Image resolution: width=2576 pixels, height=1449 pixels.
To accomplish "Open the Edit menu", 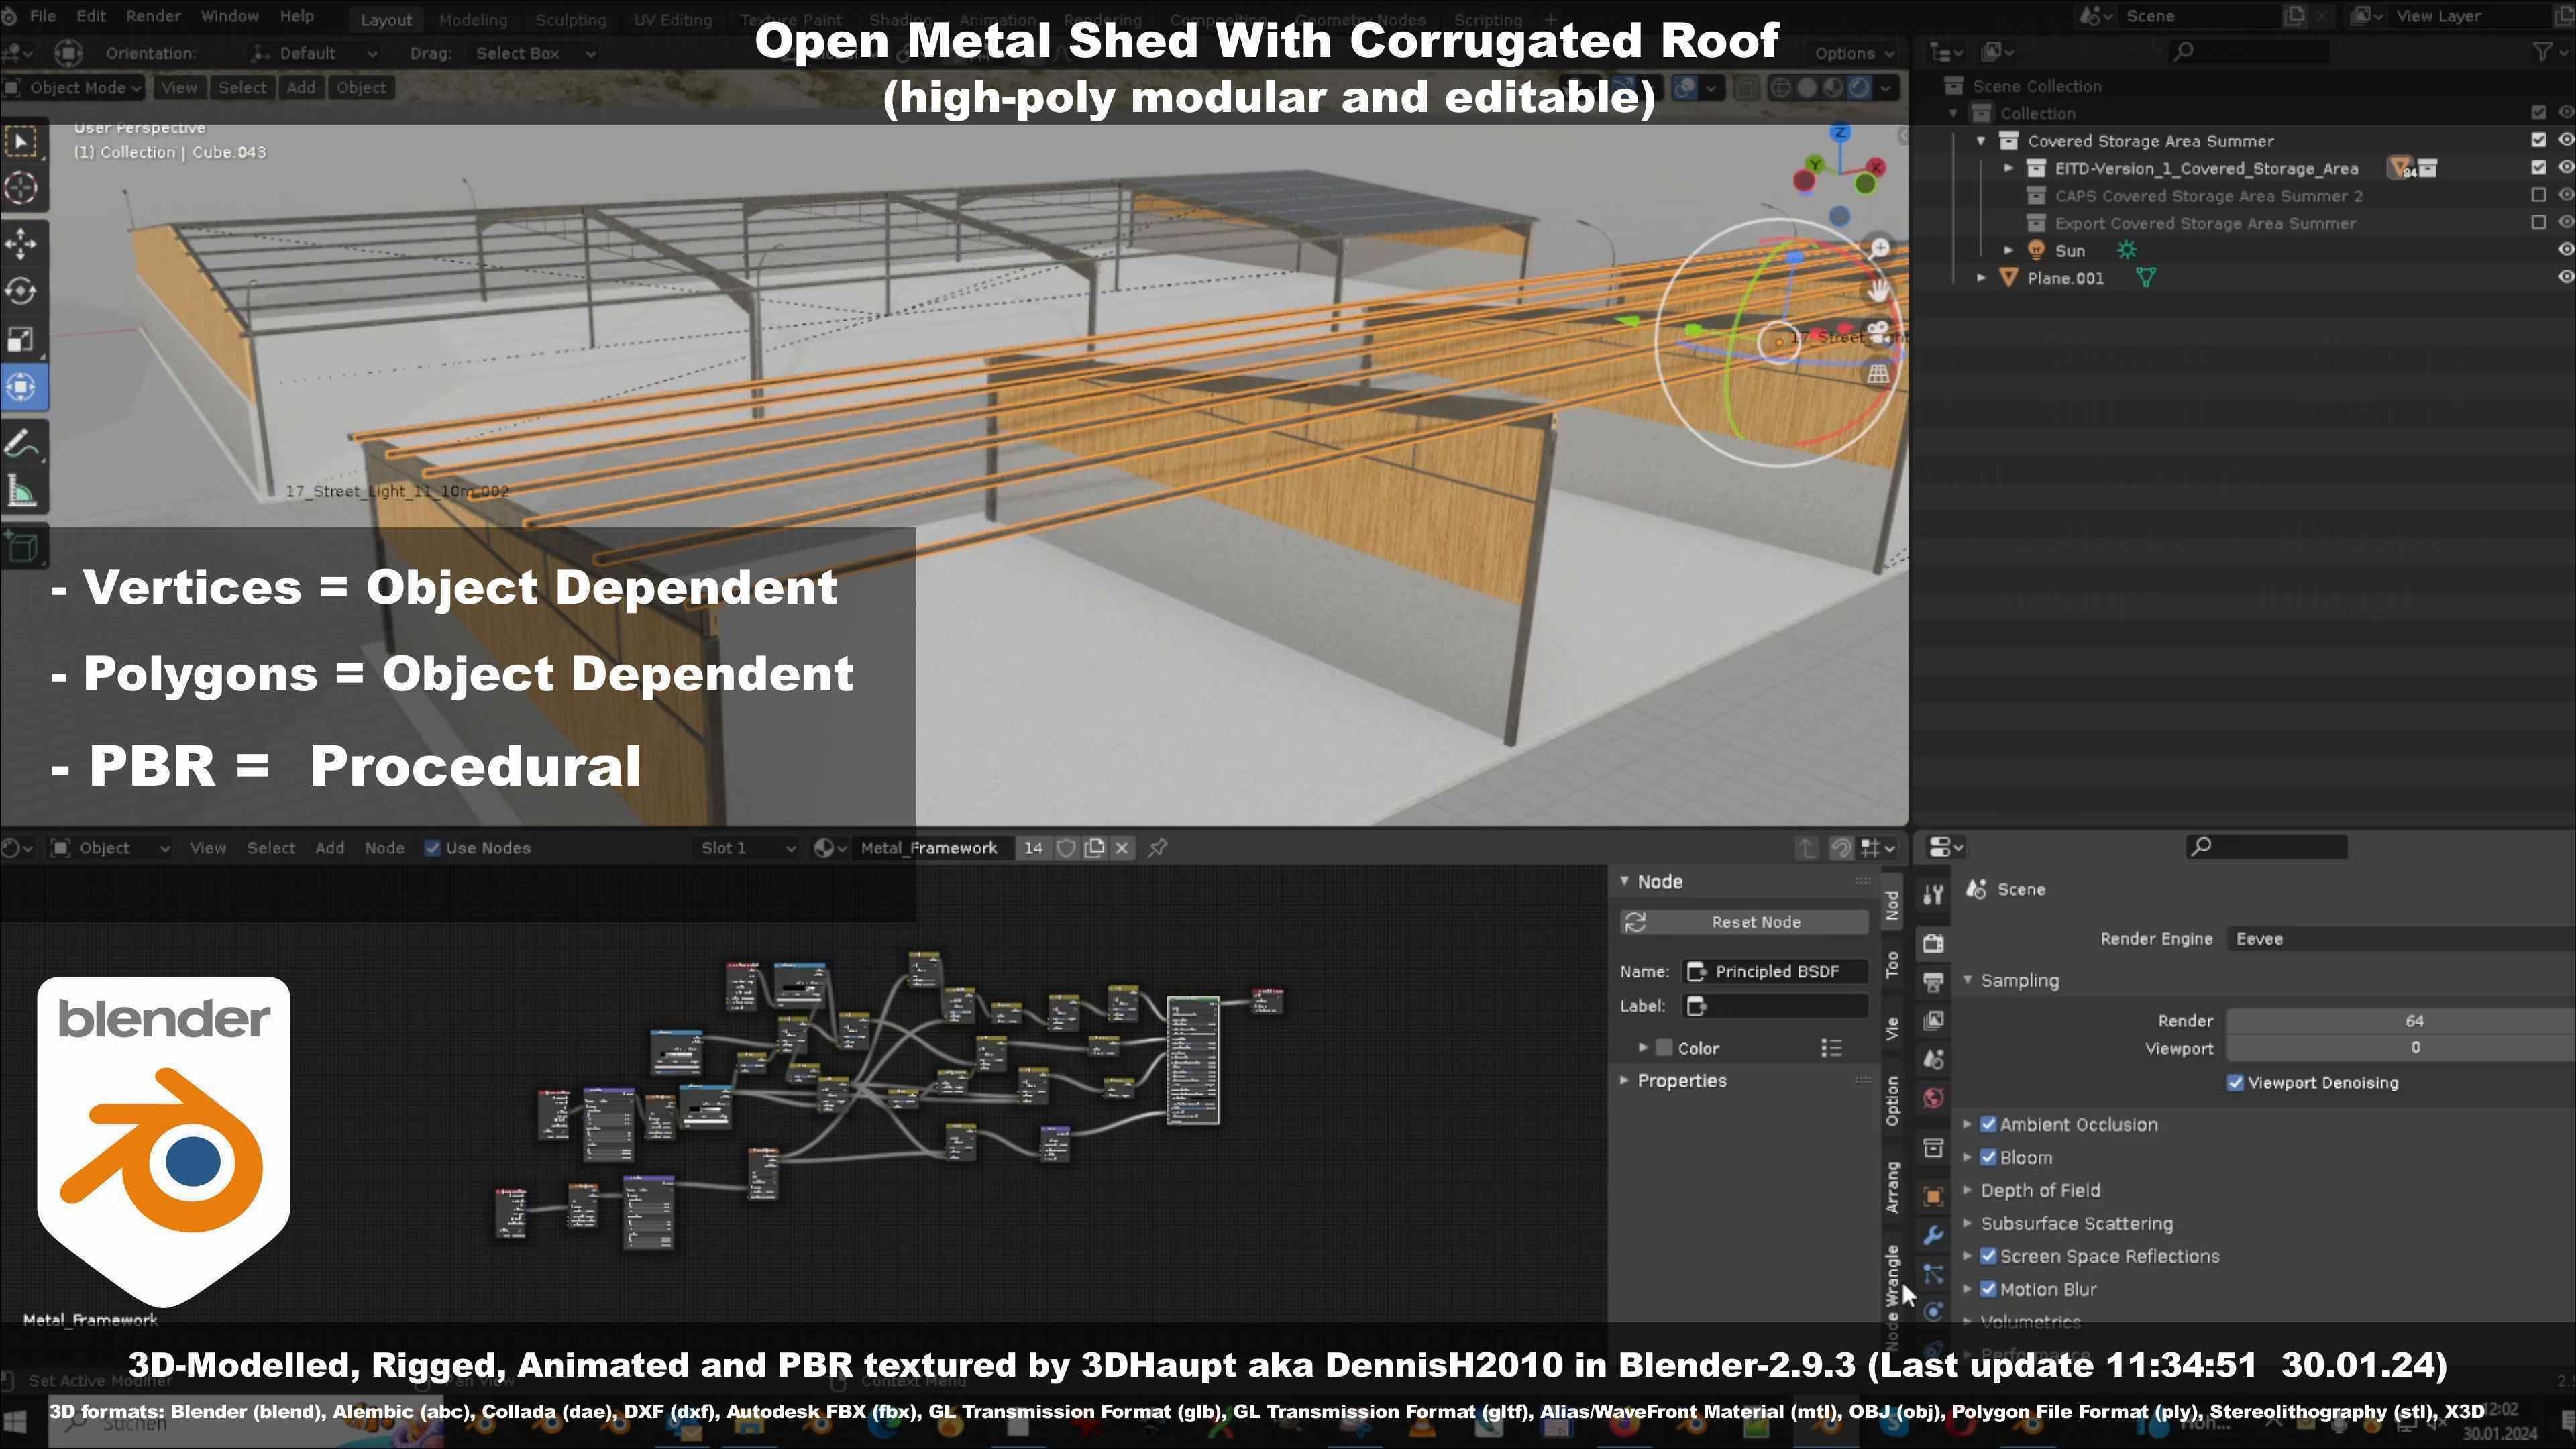I will 91,16.
